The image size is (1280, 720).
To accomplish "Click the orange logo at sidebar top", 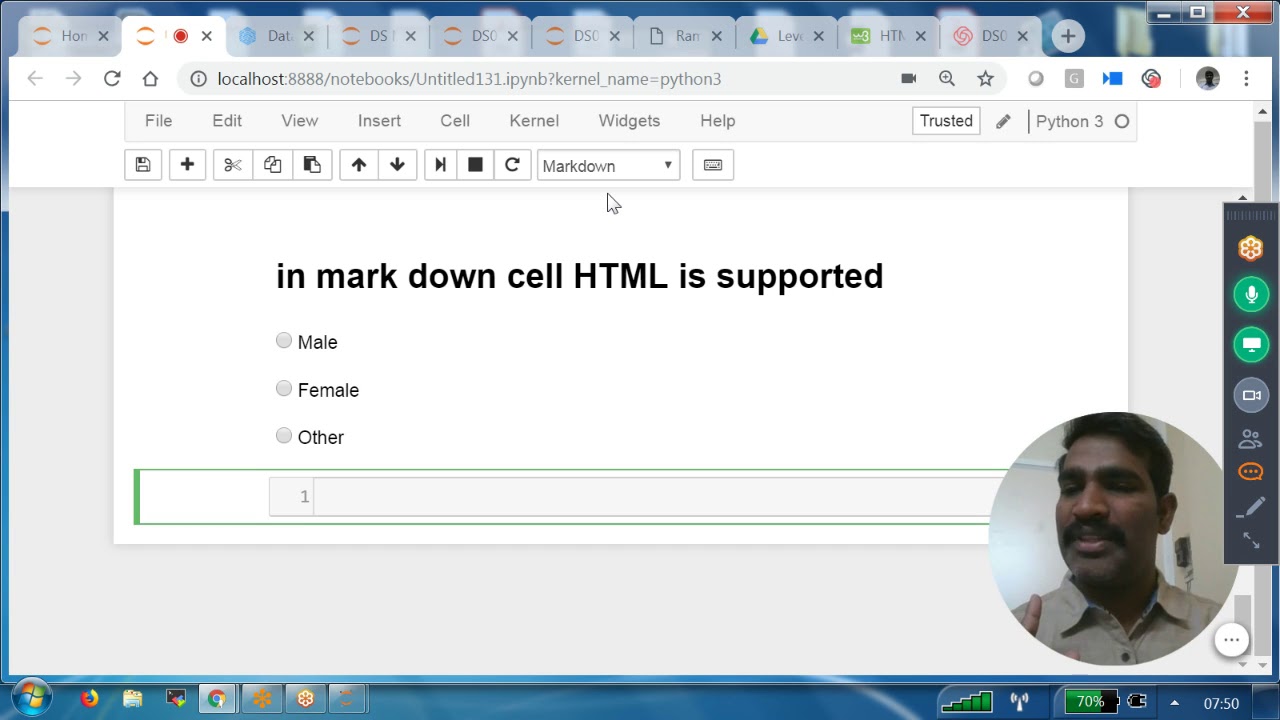I will [x=1251, y=248].
